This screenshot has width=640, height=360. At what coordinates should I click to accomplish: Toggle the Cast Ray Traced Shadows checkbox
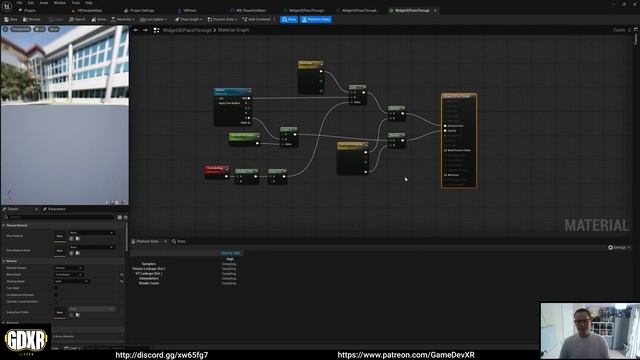[x=56, y=302]
